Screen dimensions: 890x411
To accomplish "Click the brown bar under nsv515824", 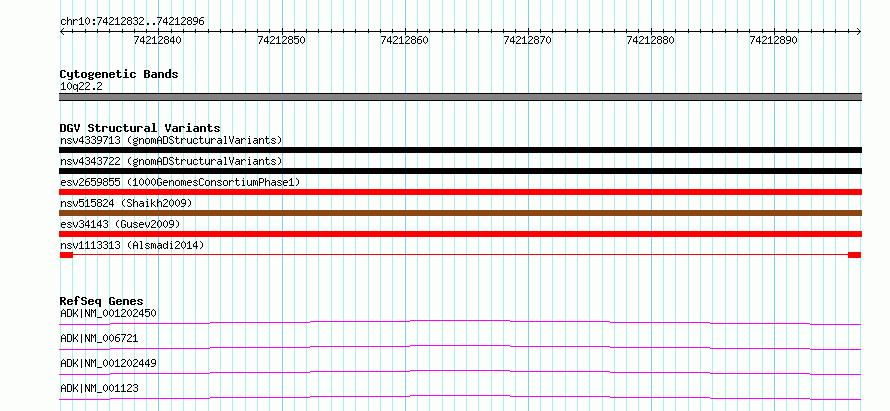I will coord(460,213).
